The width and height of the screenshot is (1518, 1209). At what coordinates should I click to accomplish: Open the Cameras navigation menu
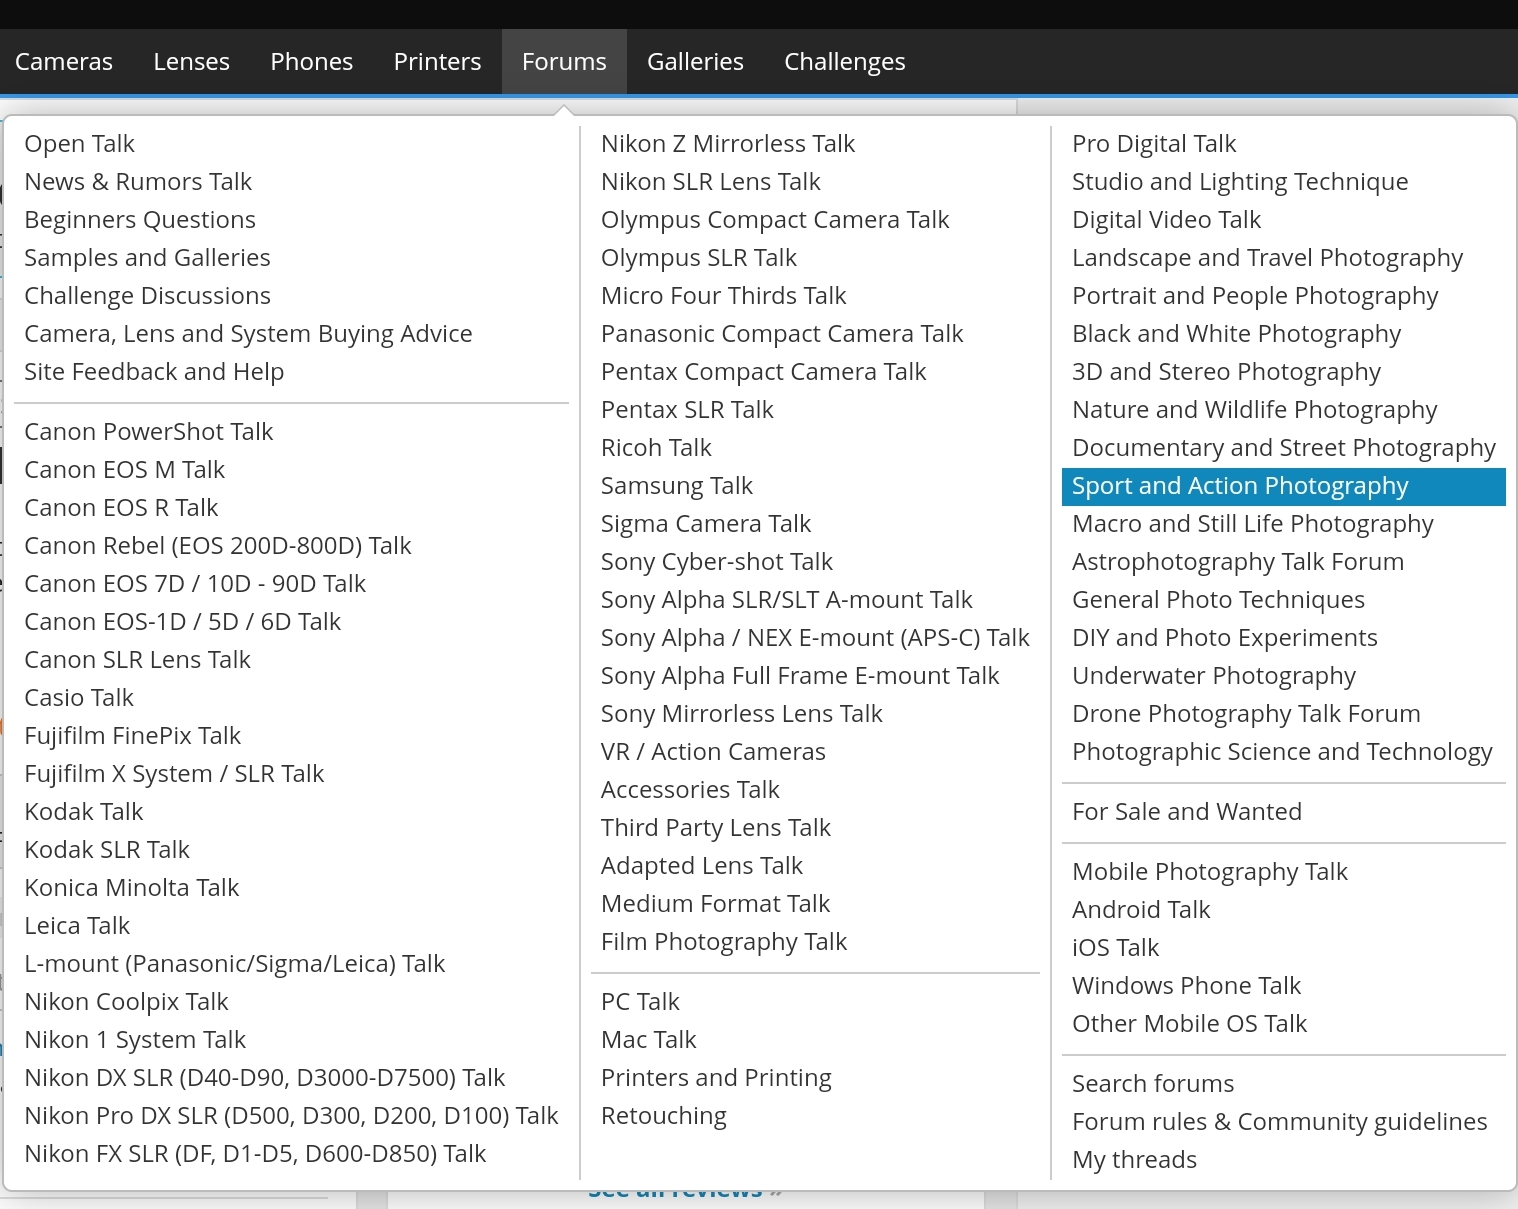pyautogui.click(x=64, y=62)
